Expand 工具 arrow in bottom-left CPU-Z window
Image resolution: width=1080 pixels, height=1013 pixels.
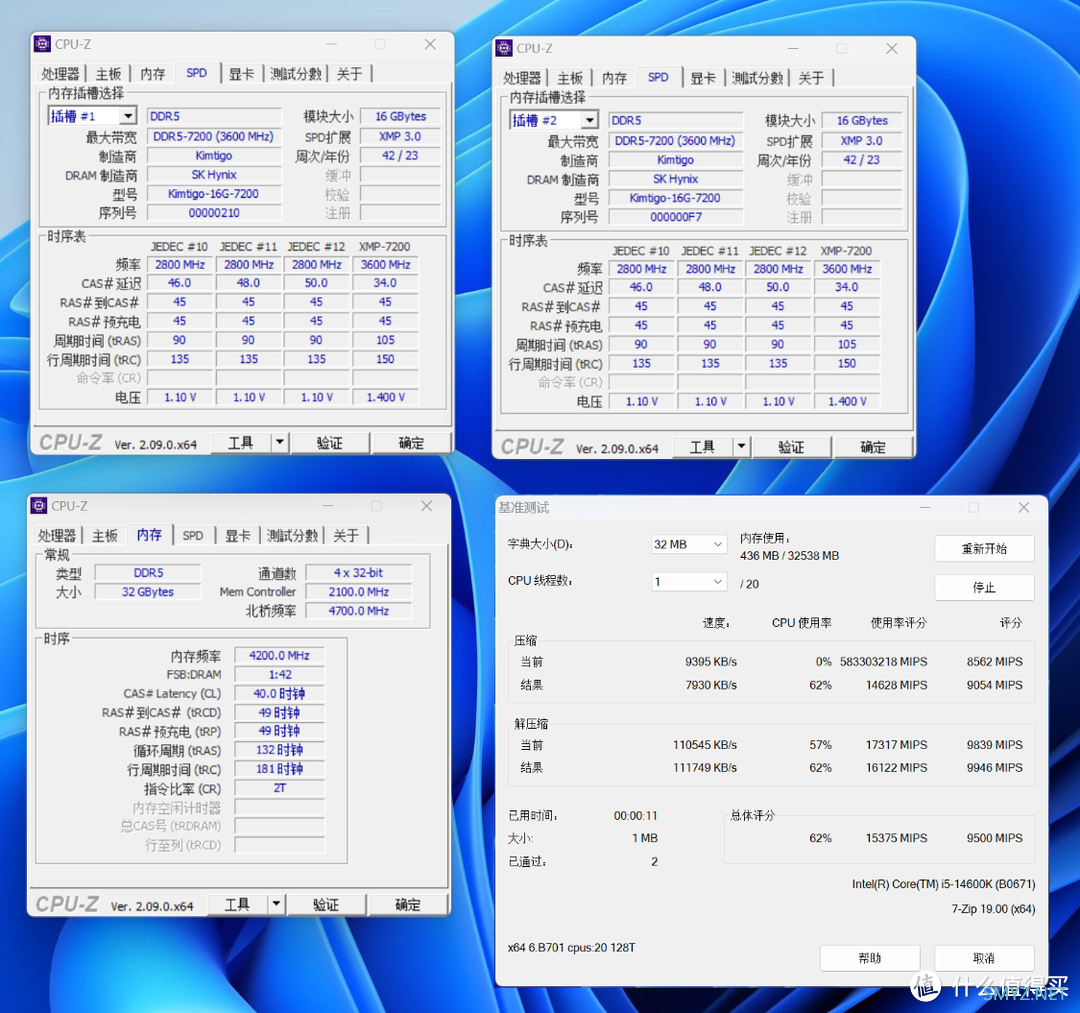276,904
